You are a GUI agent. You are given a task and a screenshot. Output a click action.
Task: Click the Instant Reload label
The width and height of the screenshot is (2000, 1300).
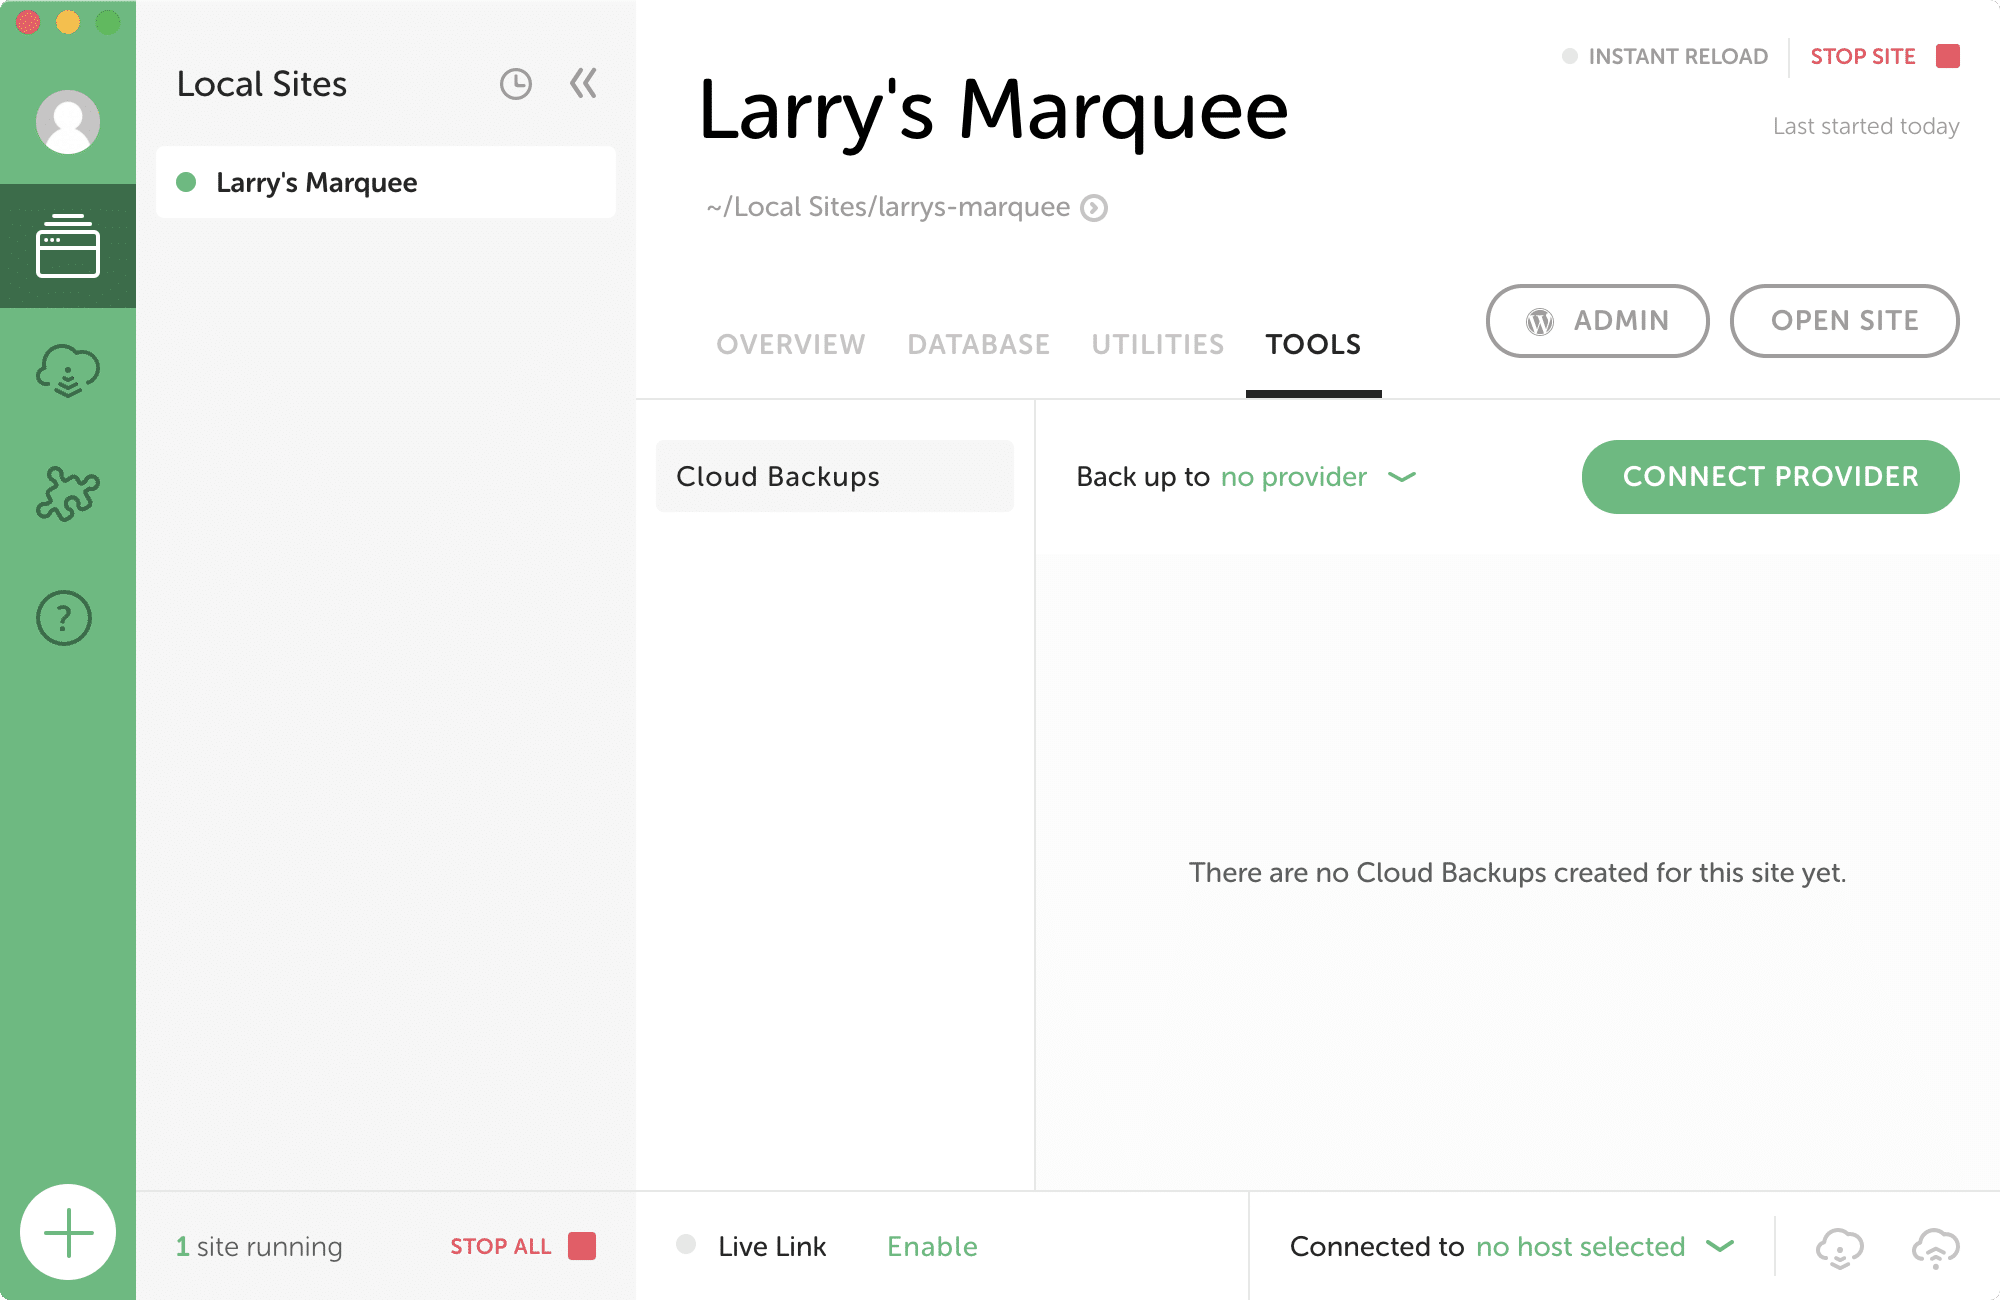click(x=1678, y=56)
